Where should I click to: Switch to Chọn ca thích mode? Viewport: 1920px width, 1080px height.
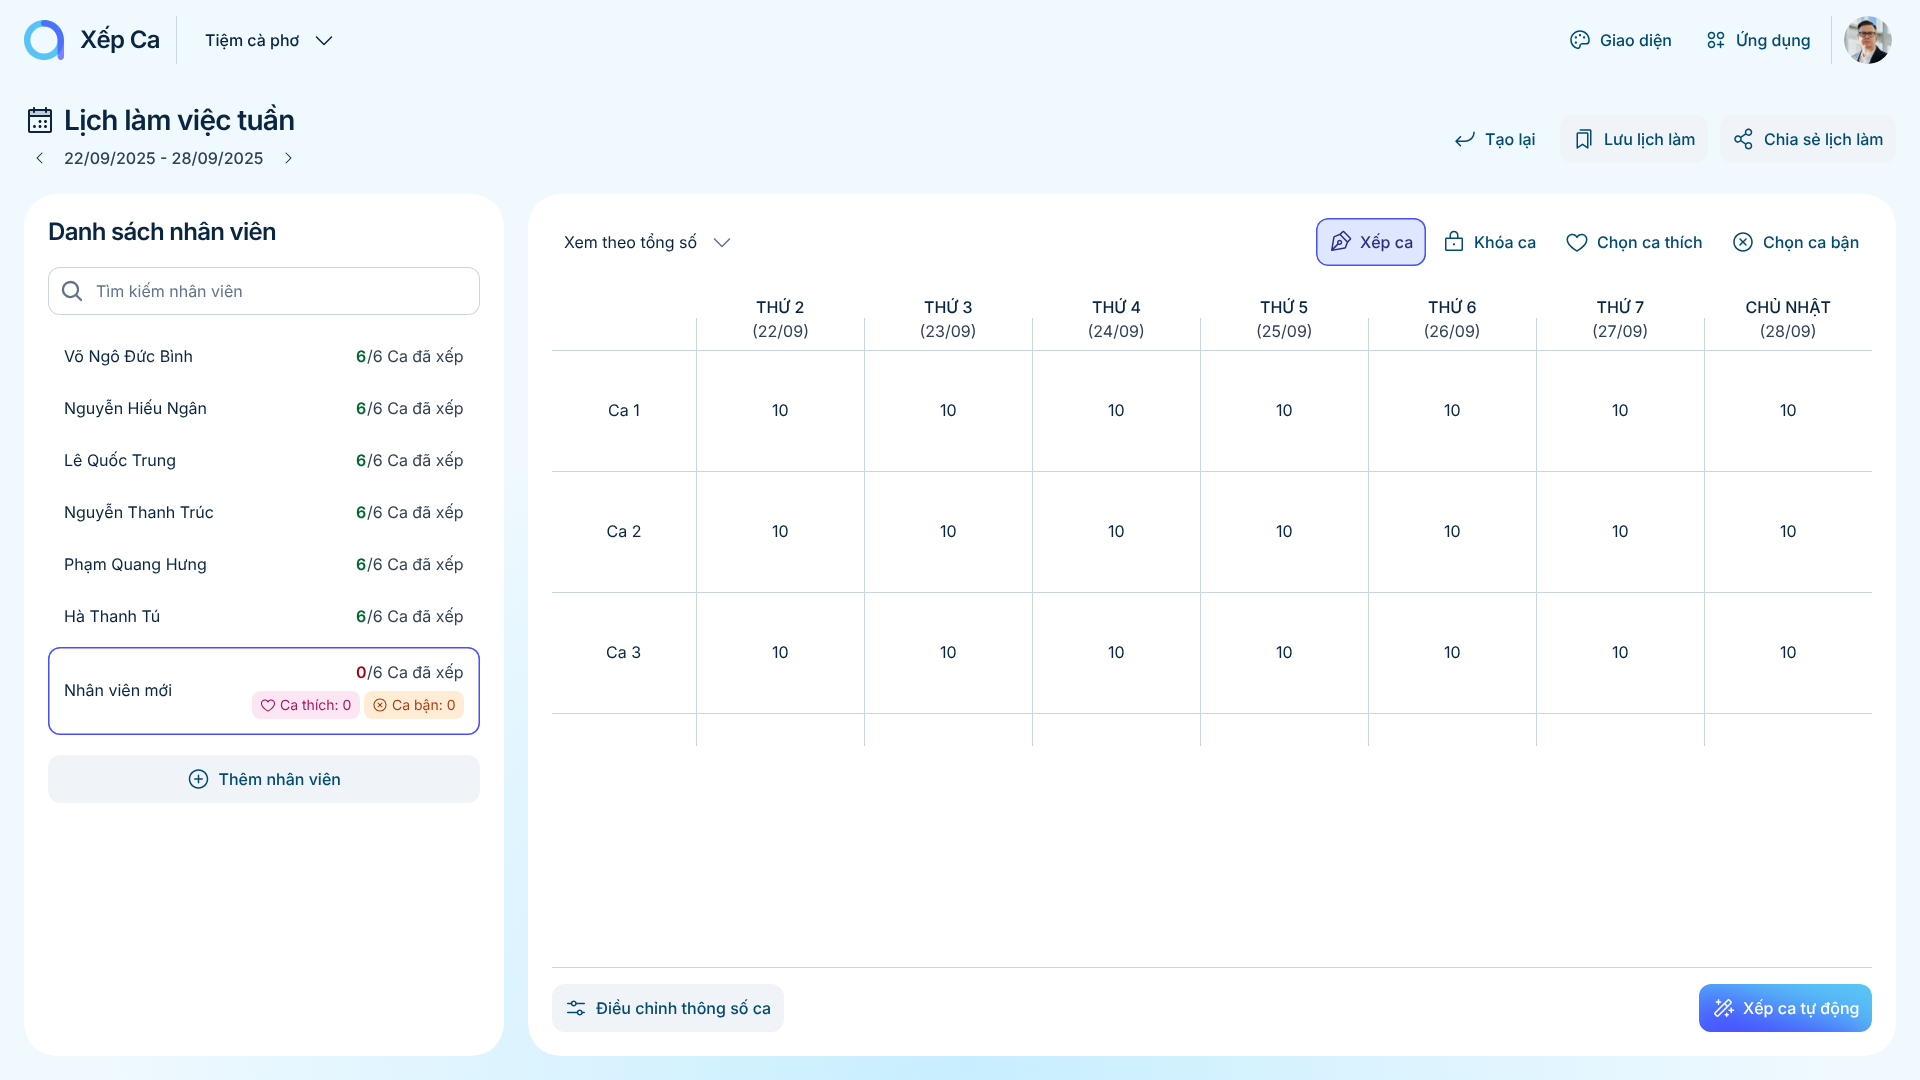(1634, 242)
